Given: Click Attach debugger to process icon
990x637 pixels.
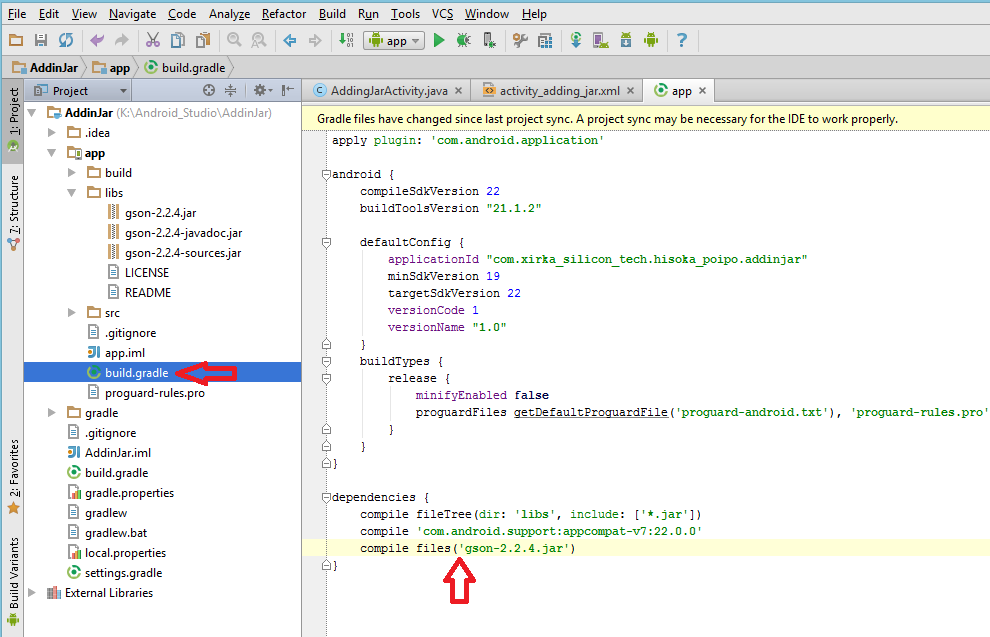Looking at the screenshot, I should (489, 40).
